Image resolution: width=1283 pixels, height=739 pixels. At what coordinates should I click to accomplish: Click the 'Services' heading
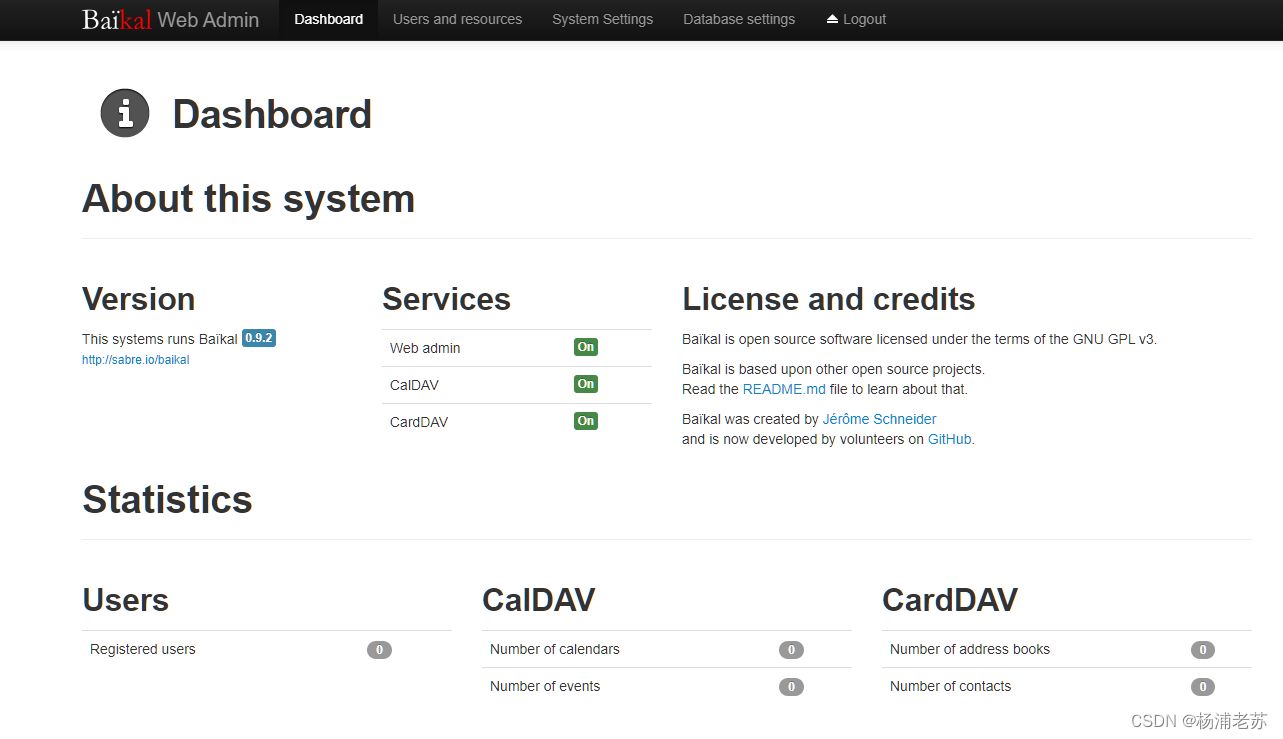click(446, 299)
